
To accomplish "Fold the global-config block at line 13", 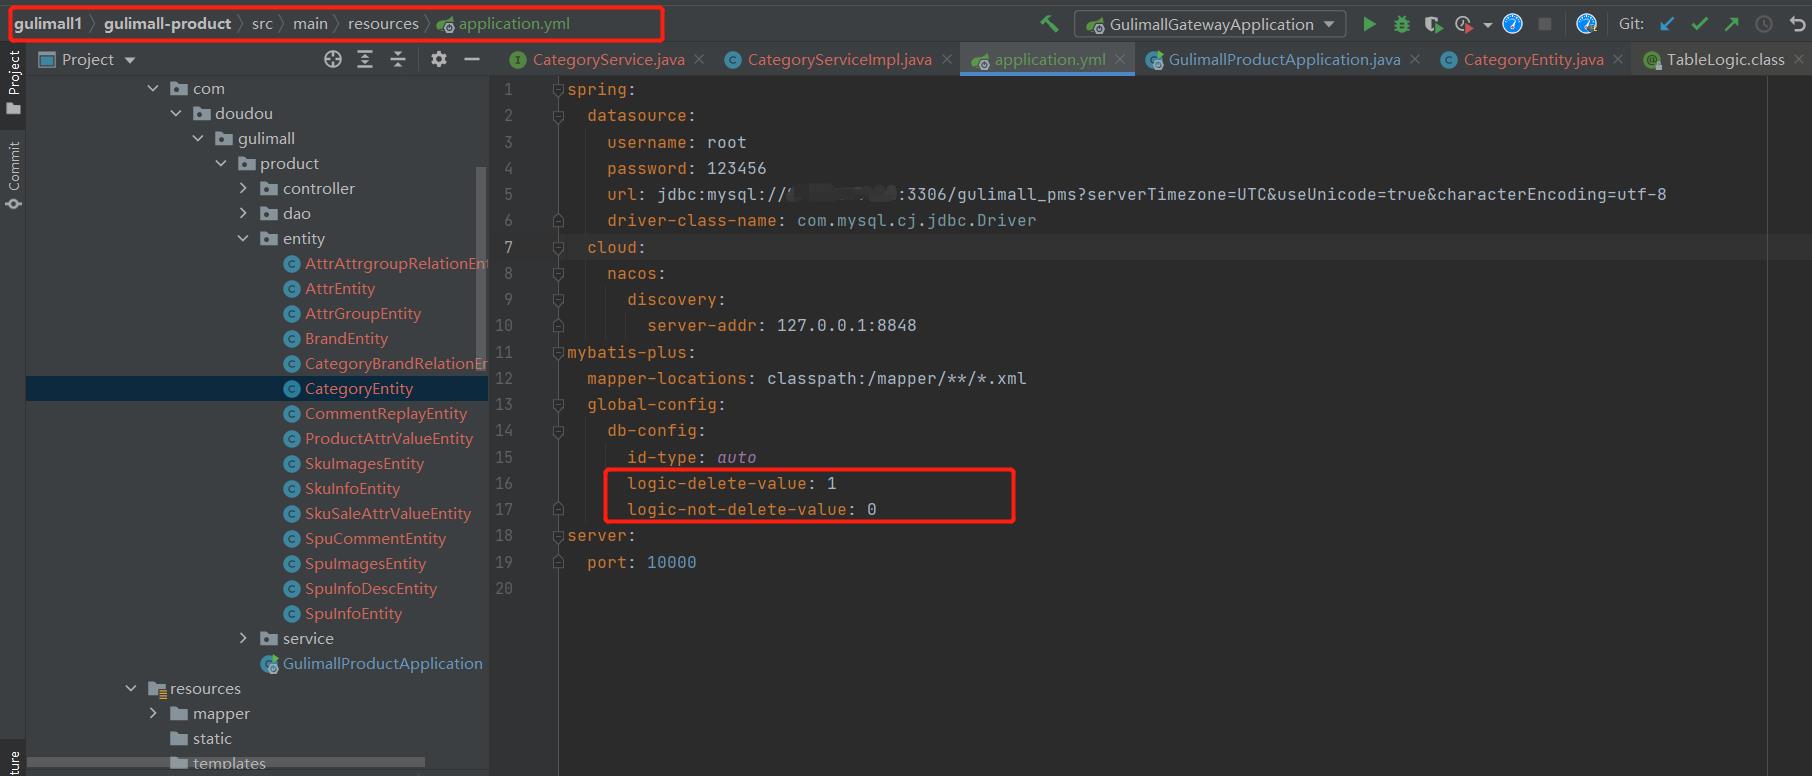I will [558, 404].
